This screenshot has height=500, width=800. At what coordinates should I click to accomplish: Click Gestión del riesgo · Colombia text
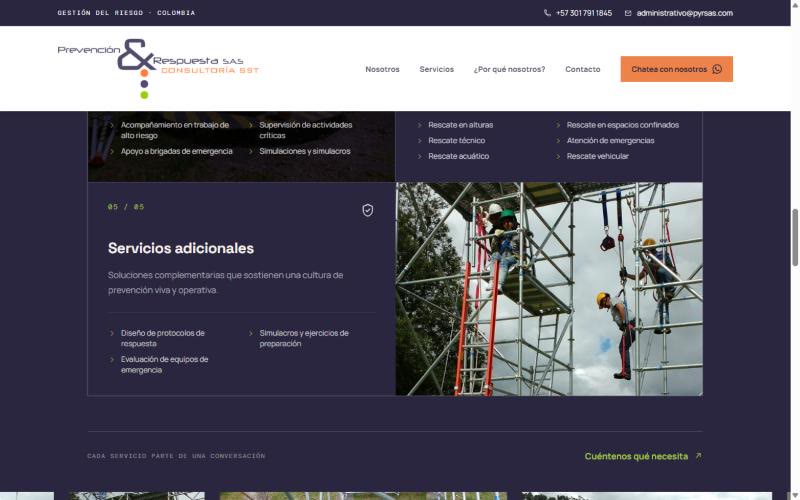click(126, 13)
